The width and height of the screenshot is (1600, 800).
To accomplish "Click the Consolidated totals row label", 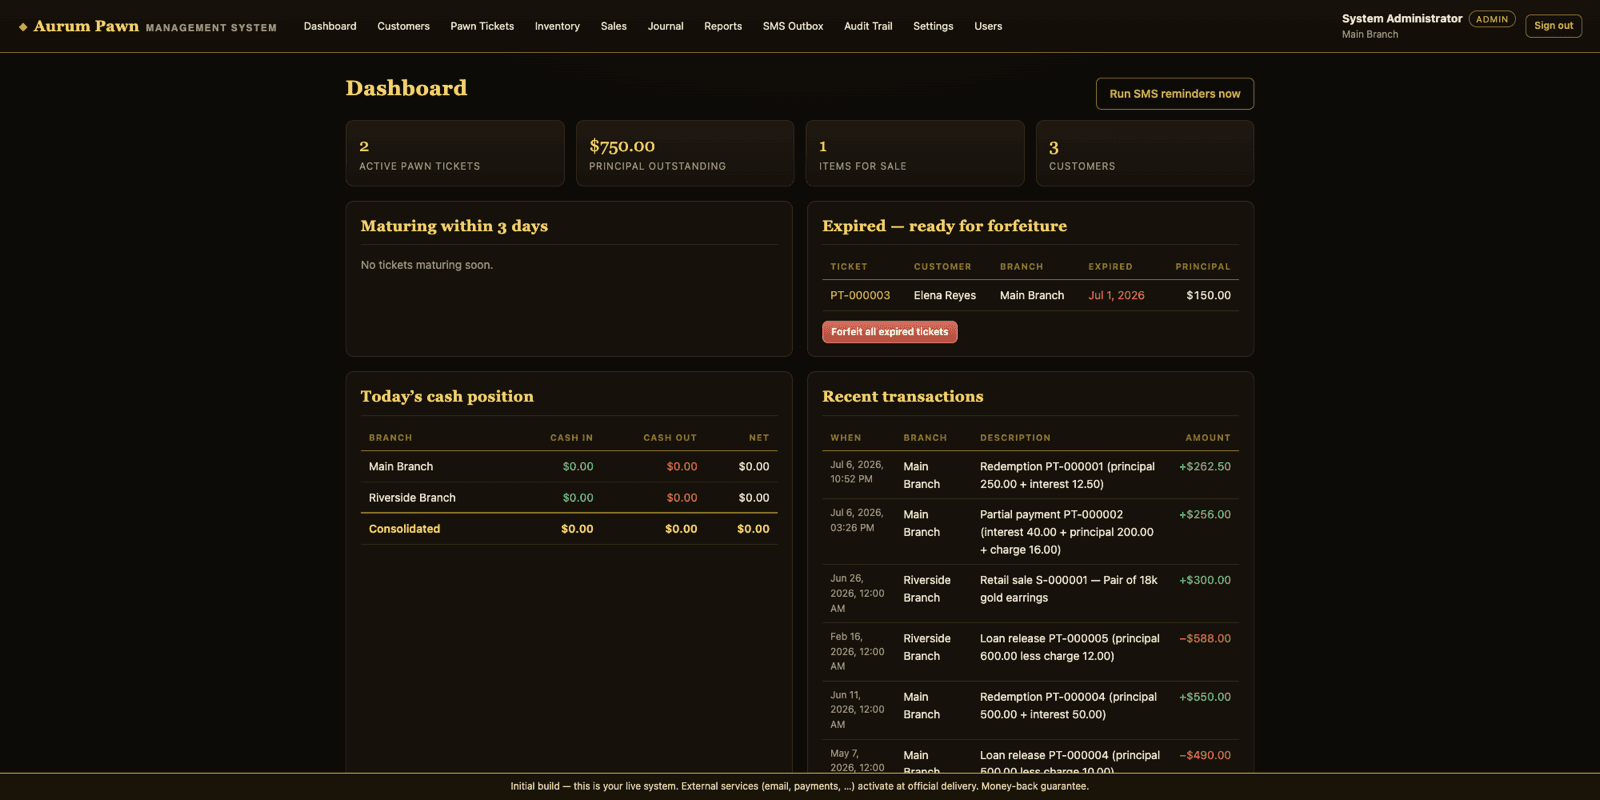I will point(404,529).
